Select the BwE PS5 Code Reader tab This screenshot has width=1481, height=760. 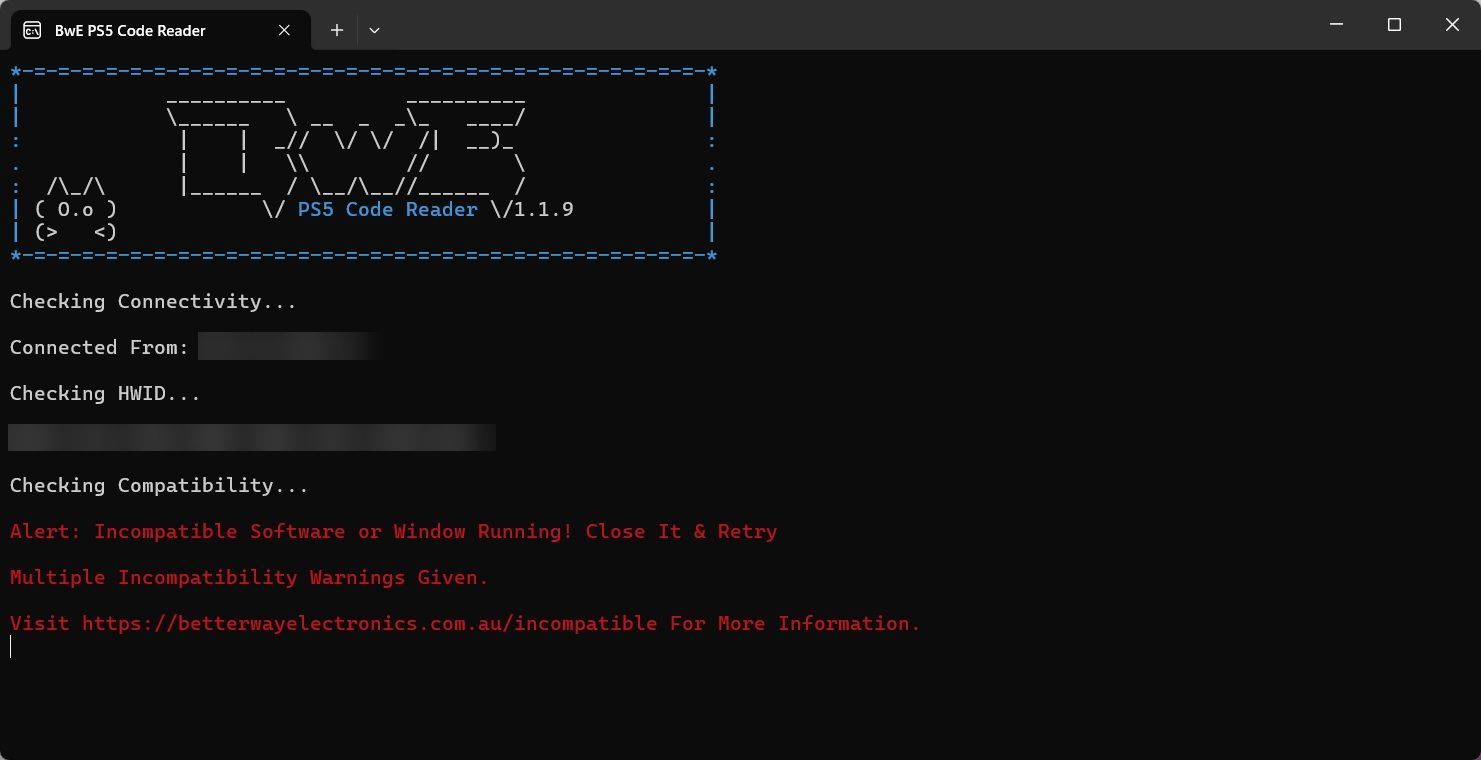[x=160, y=30]
